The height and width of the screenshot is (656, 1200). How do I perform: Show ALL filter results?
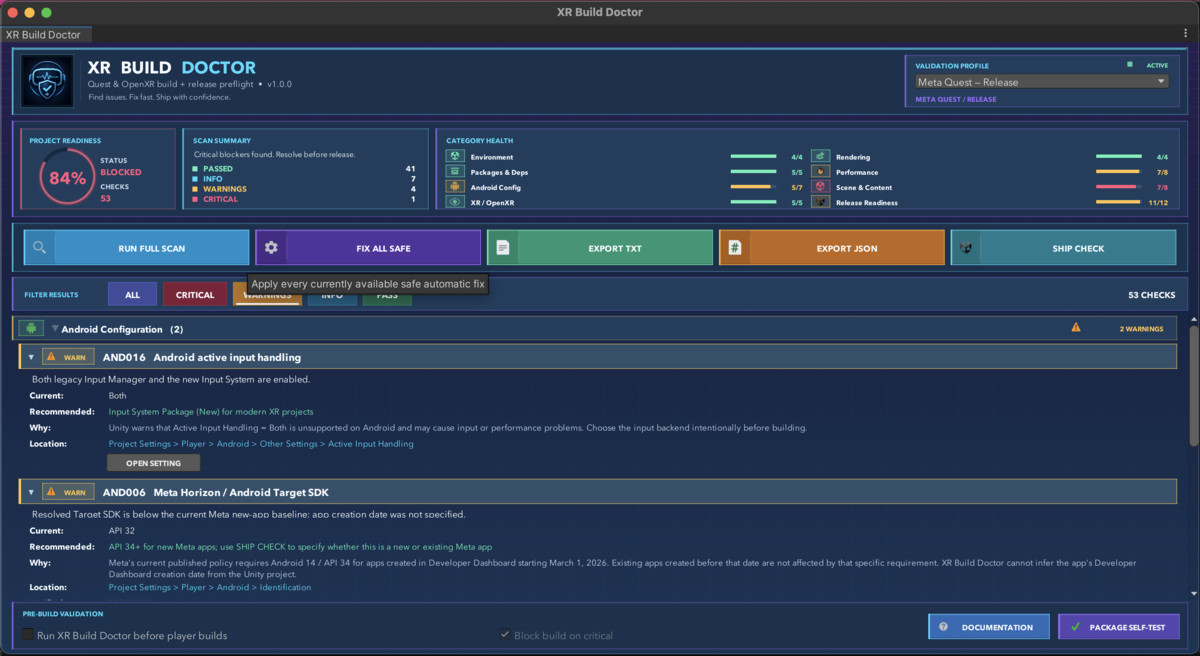132,294
